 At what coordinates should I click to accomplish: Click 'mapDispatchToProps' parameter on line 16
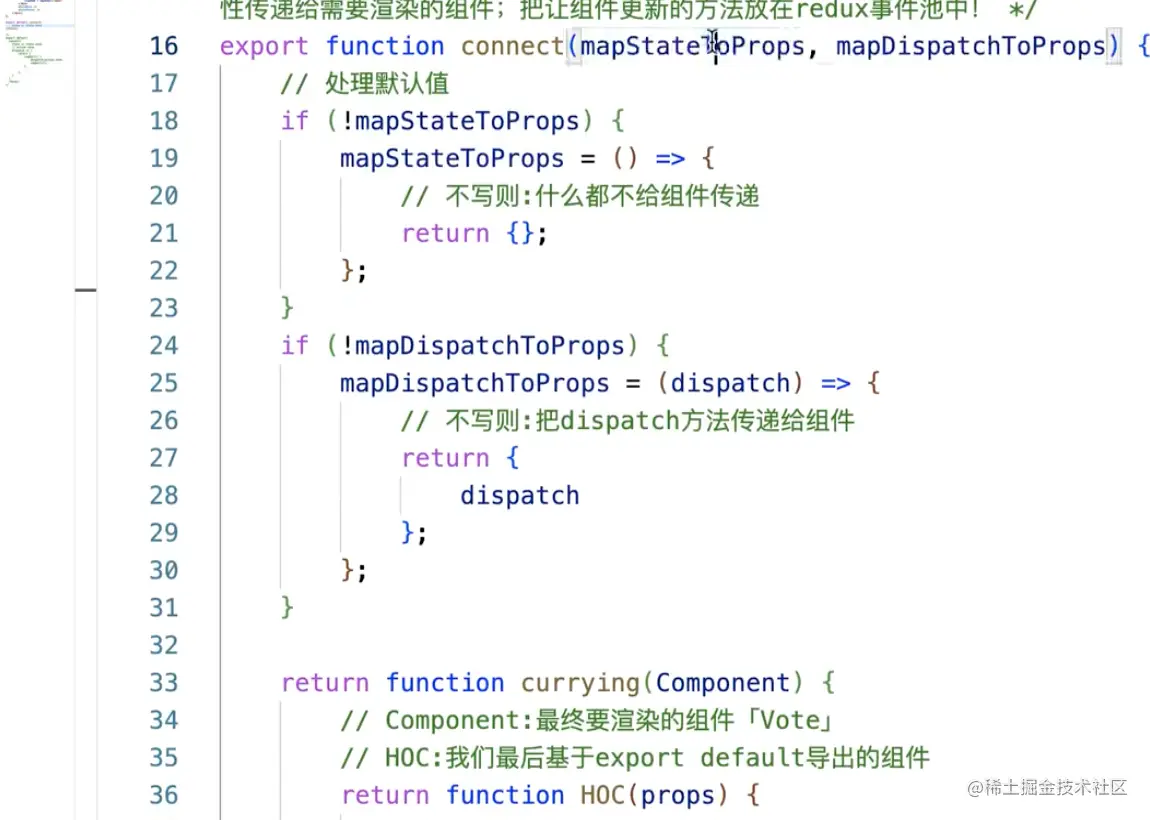pos(971,47)
